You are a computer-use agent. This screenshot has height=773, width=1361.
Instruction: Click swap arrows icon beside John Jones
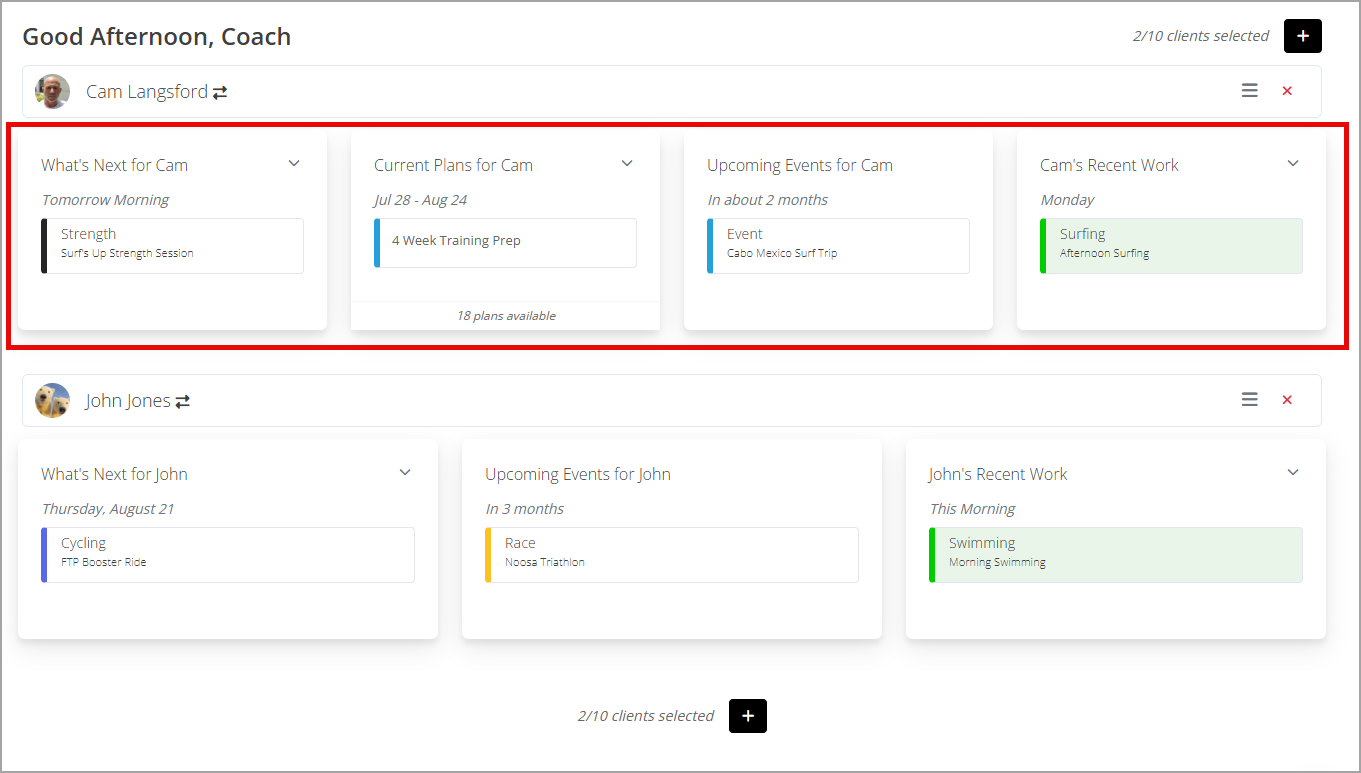click(183, 401)
